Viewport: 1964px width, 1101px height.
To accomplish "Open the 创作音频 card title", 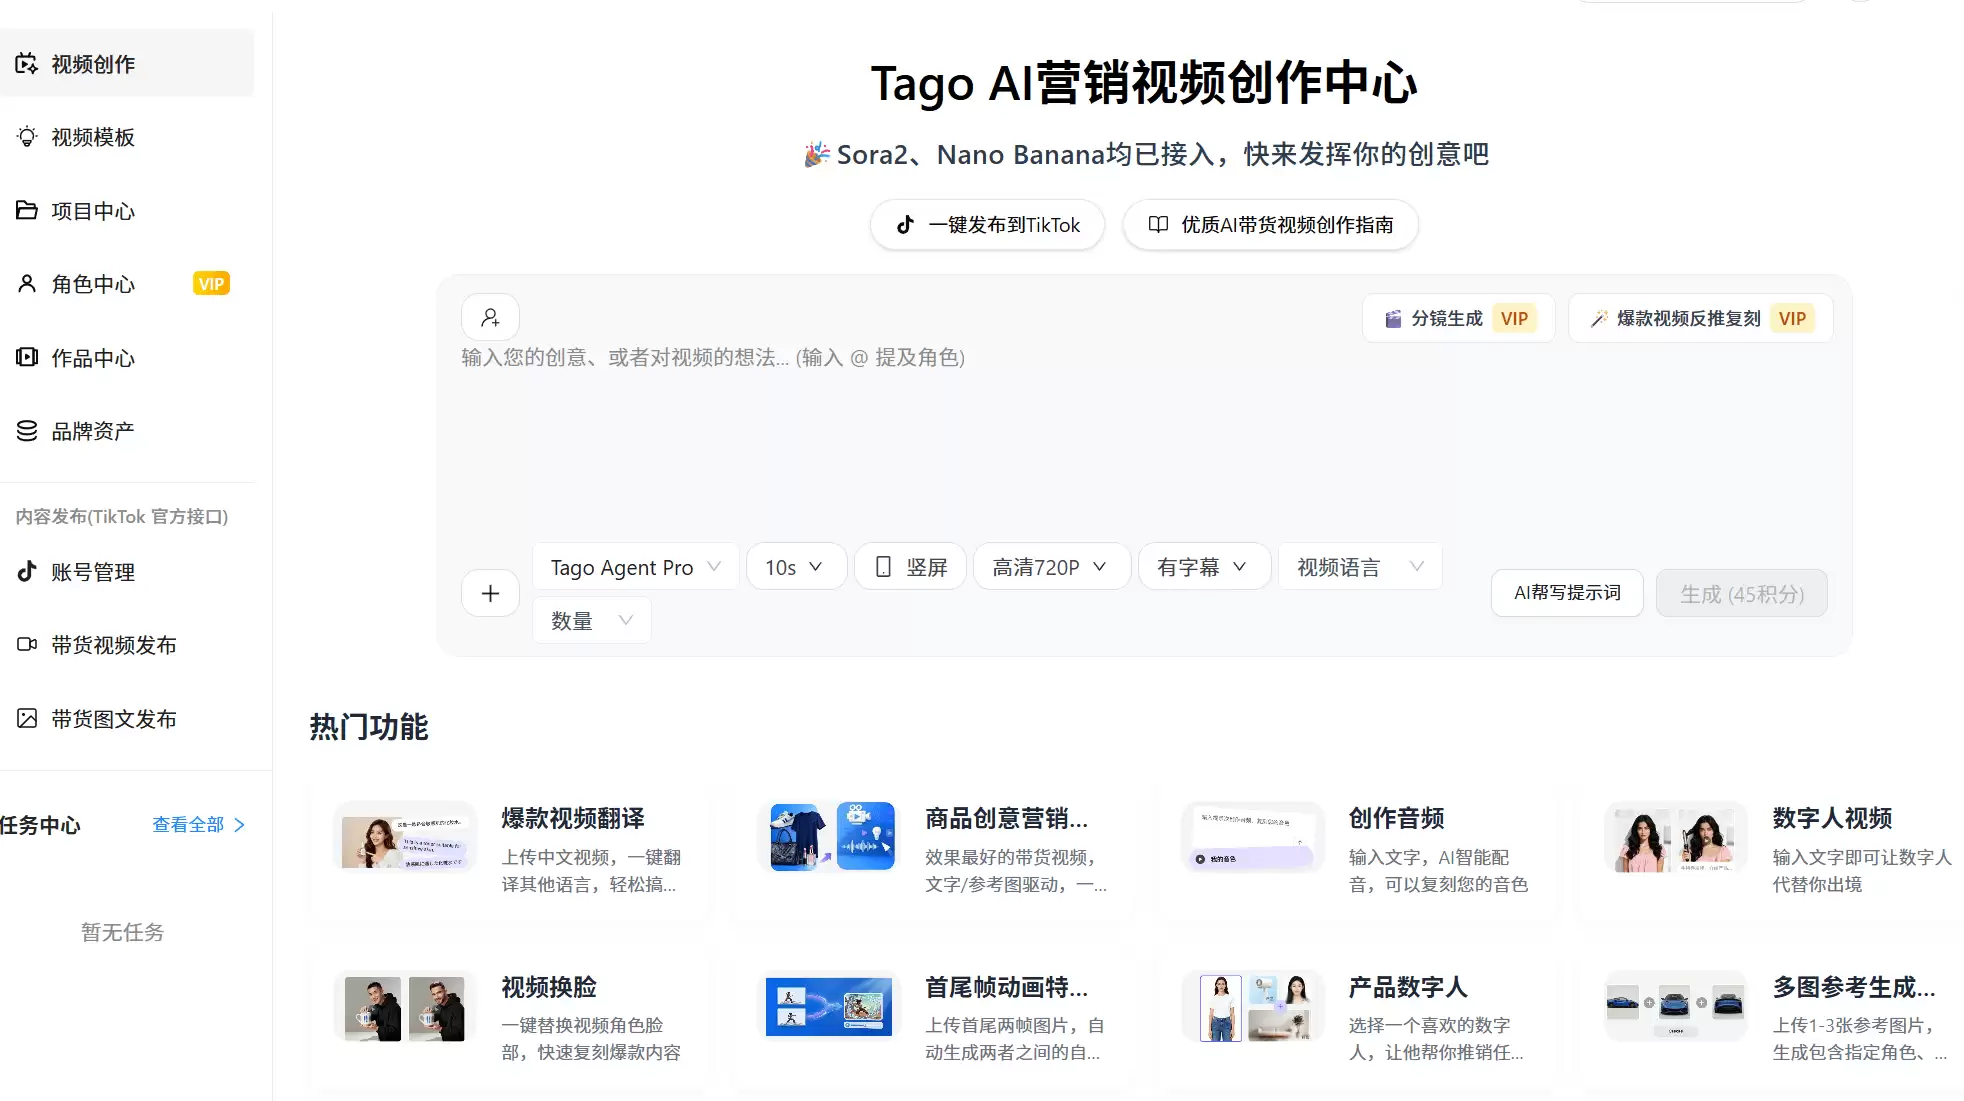I will [x=1396, y=818].
